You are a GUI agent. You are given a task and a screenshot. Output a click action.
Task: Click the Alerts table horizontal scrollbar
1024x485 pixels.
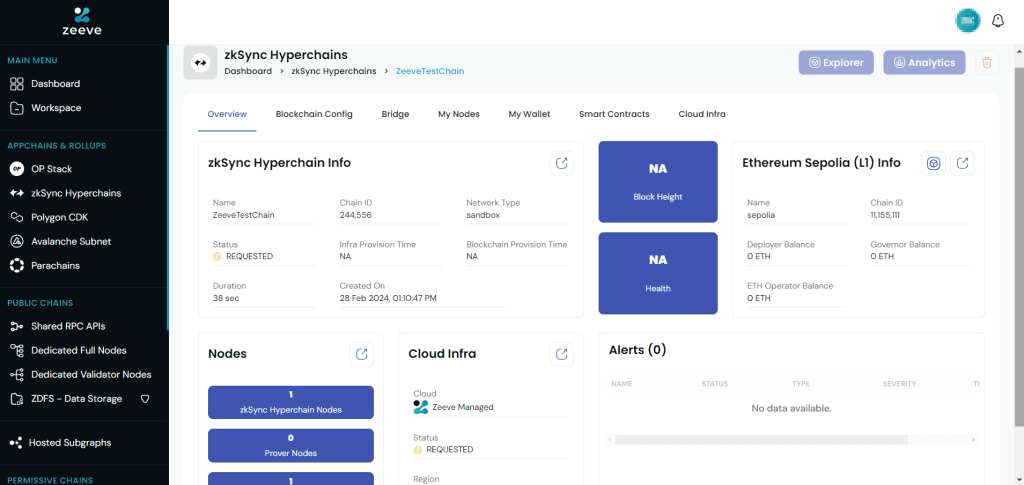[761, 439]
